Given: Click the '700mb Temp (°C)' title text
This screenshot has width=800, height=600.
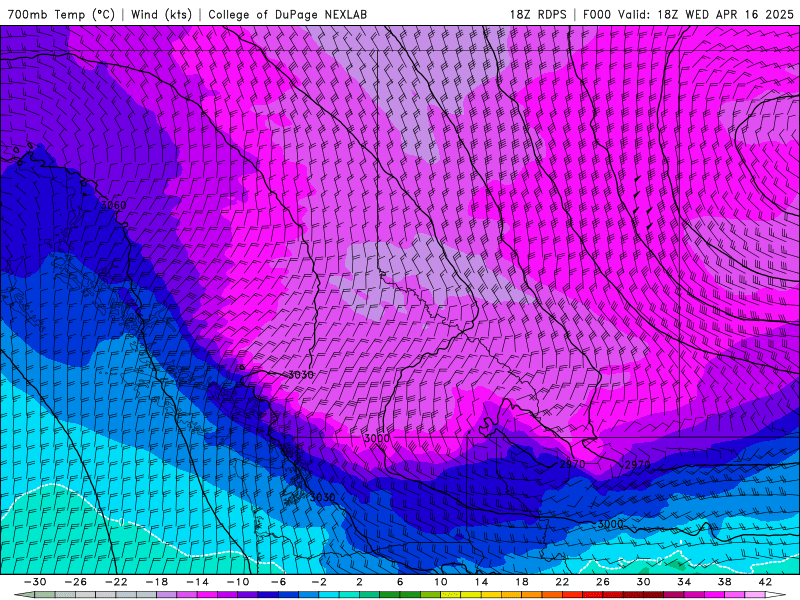Looking at the screenshot, I should pyautogui.click(x=61, y=14).
